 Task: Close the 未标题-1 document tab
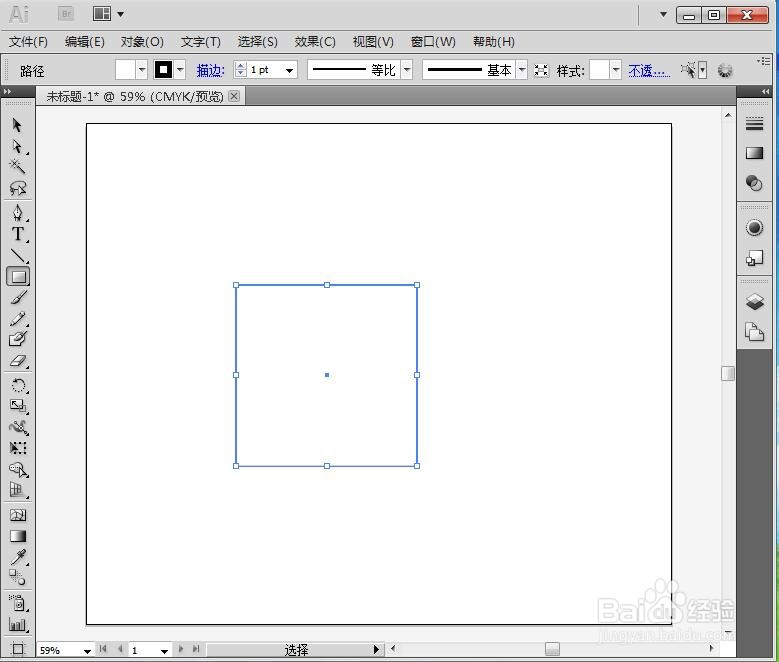234,96
